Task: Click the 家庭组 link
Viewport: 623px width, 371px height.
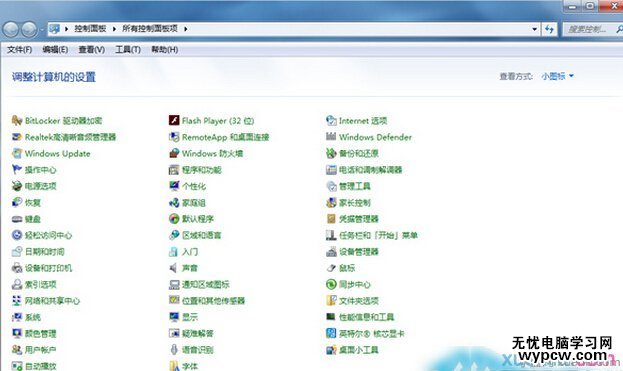Action: pos(194,203)
